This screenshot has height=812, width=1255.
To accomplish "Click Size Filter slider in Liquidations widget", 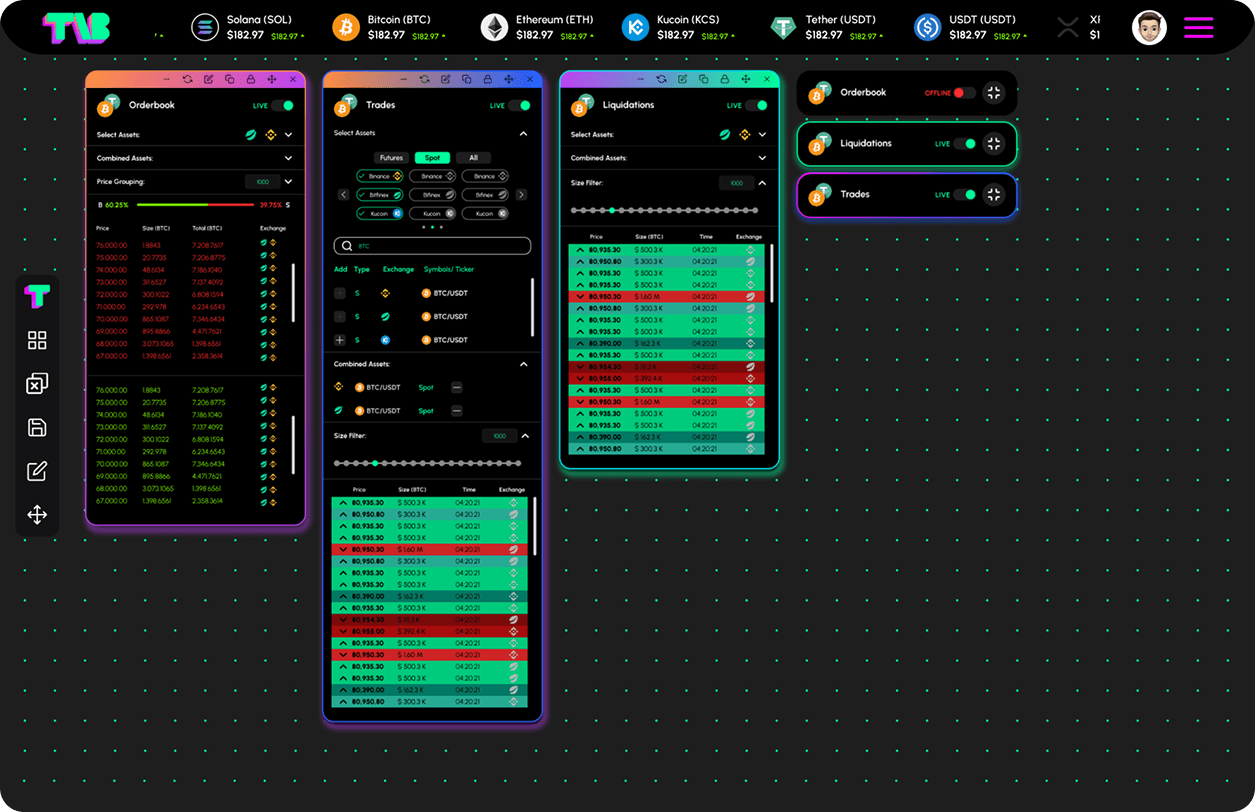I will [x=665, y=210].
